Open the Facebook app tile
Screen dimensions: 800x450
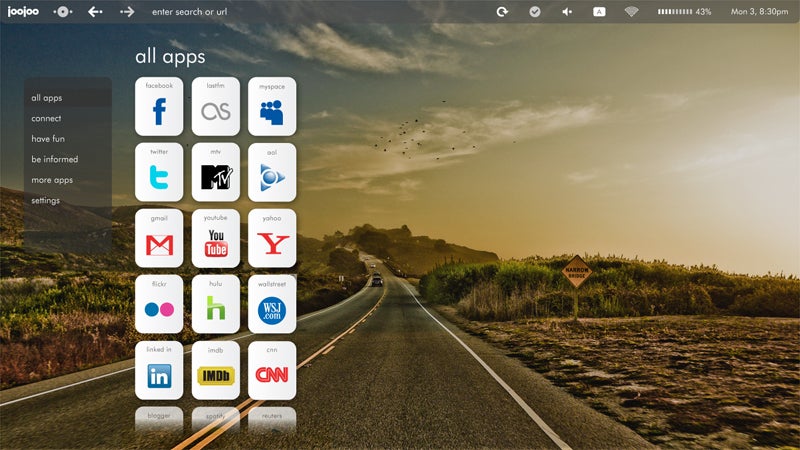(x=159, y=106)
